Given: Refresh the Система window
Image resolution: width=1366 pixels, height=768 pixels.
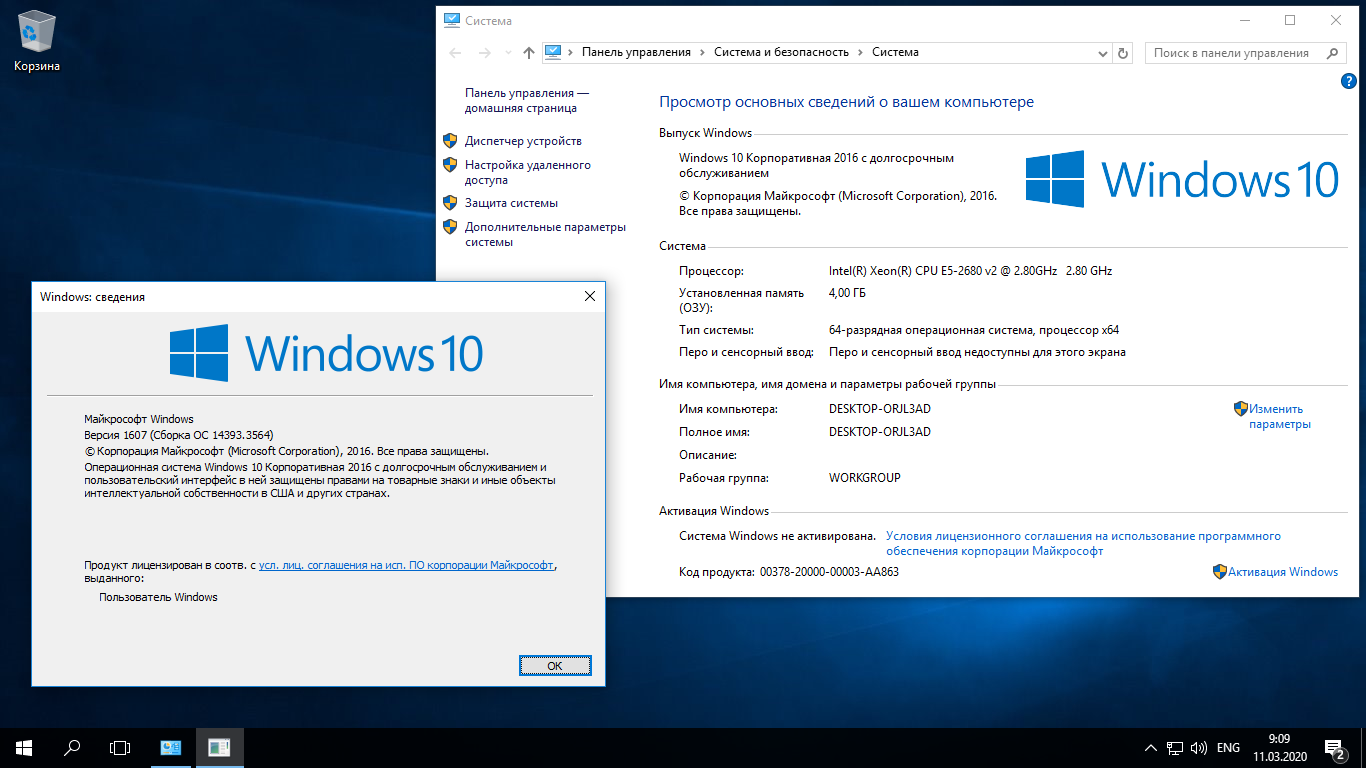Looking at the screenshot, I should coord(1123,53).
